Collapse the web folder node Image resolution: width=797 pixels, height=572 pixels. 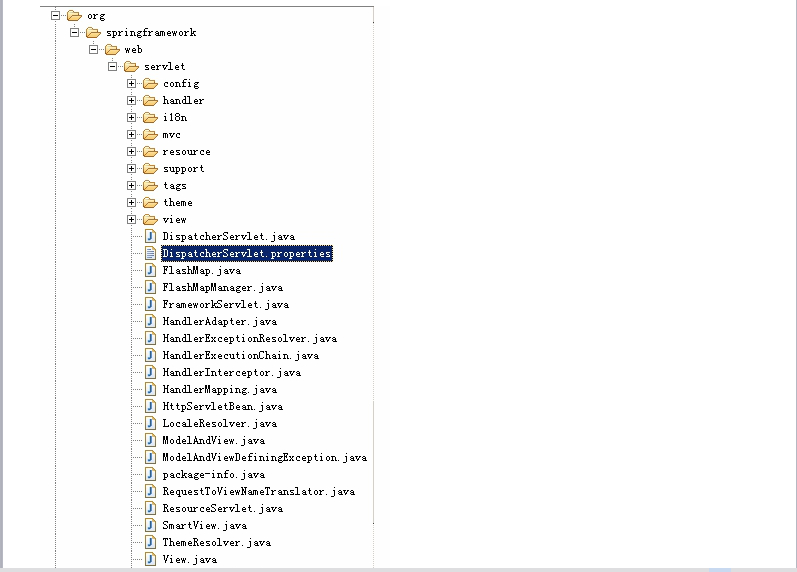click(x=94, y=50)
